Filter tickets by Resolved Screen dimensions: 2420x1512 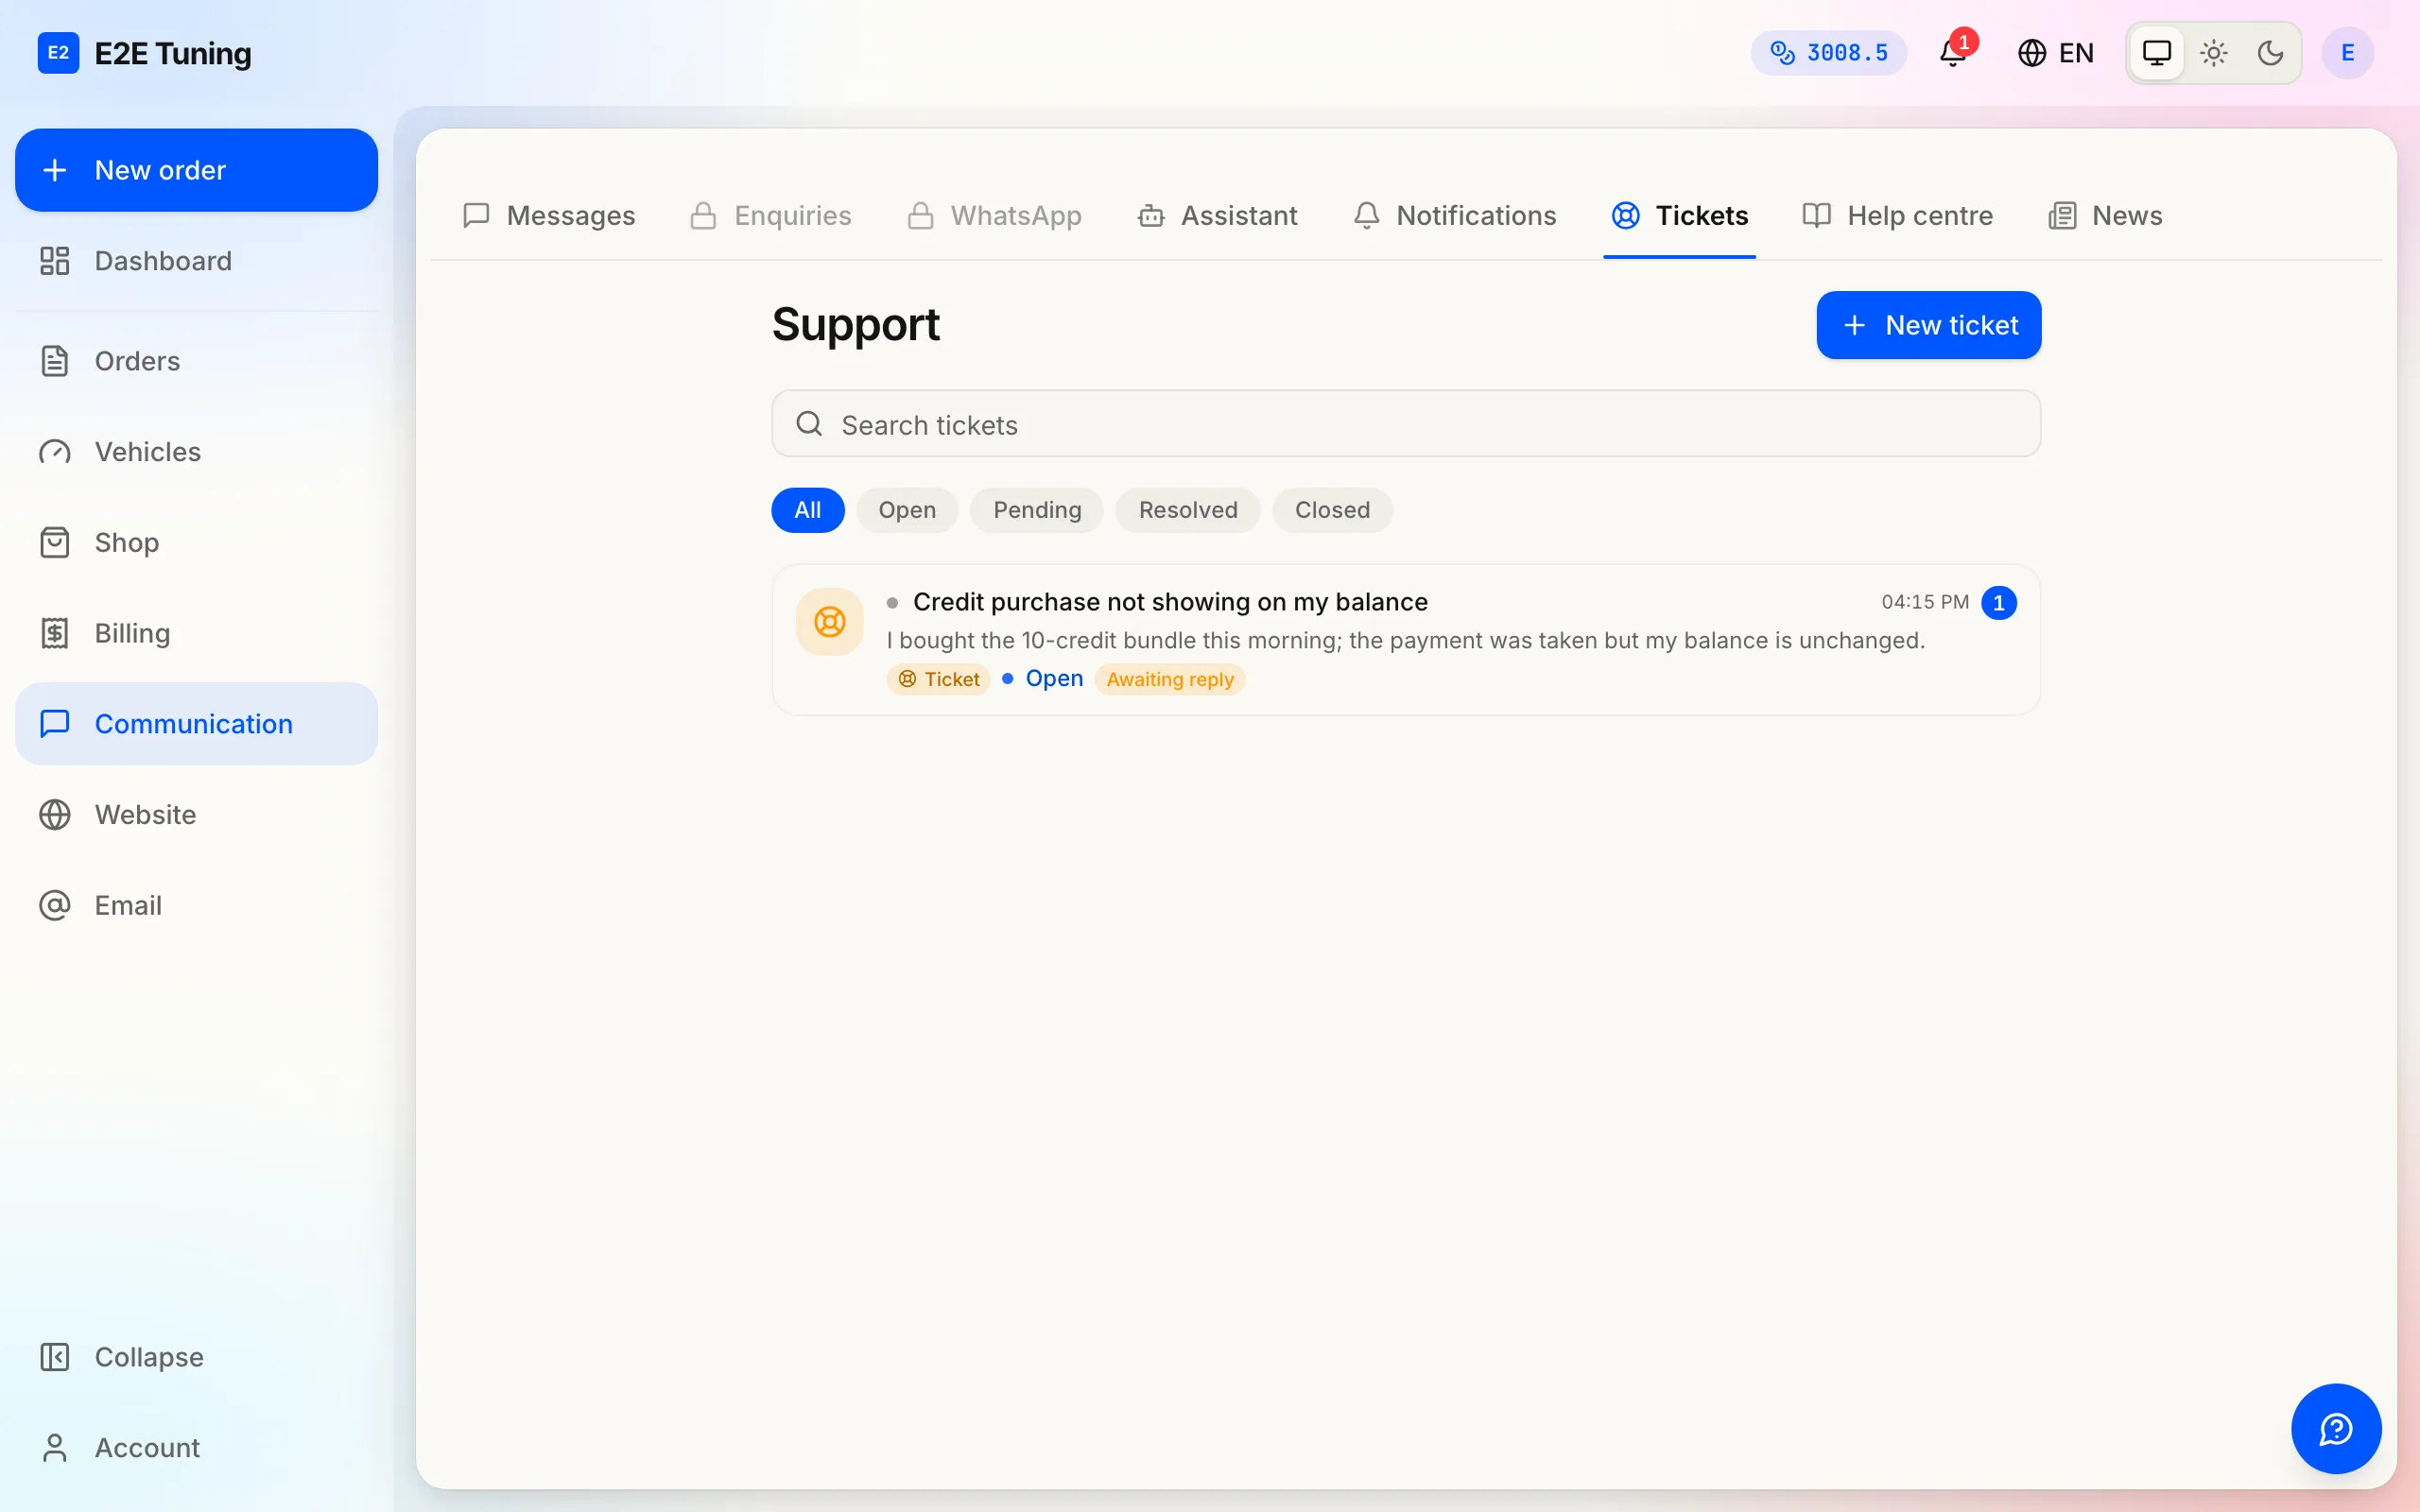click(x=1187, y=510)
